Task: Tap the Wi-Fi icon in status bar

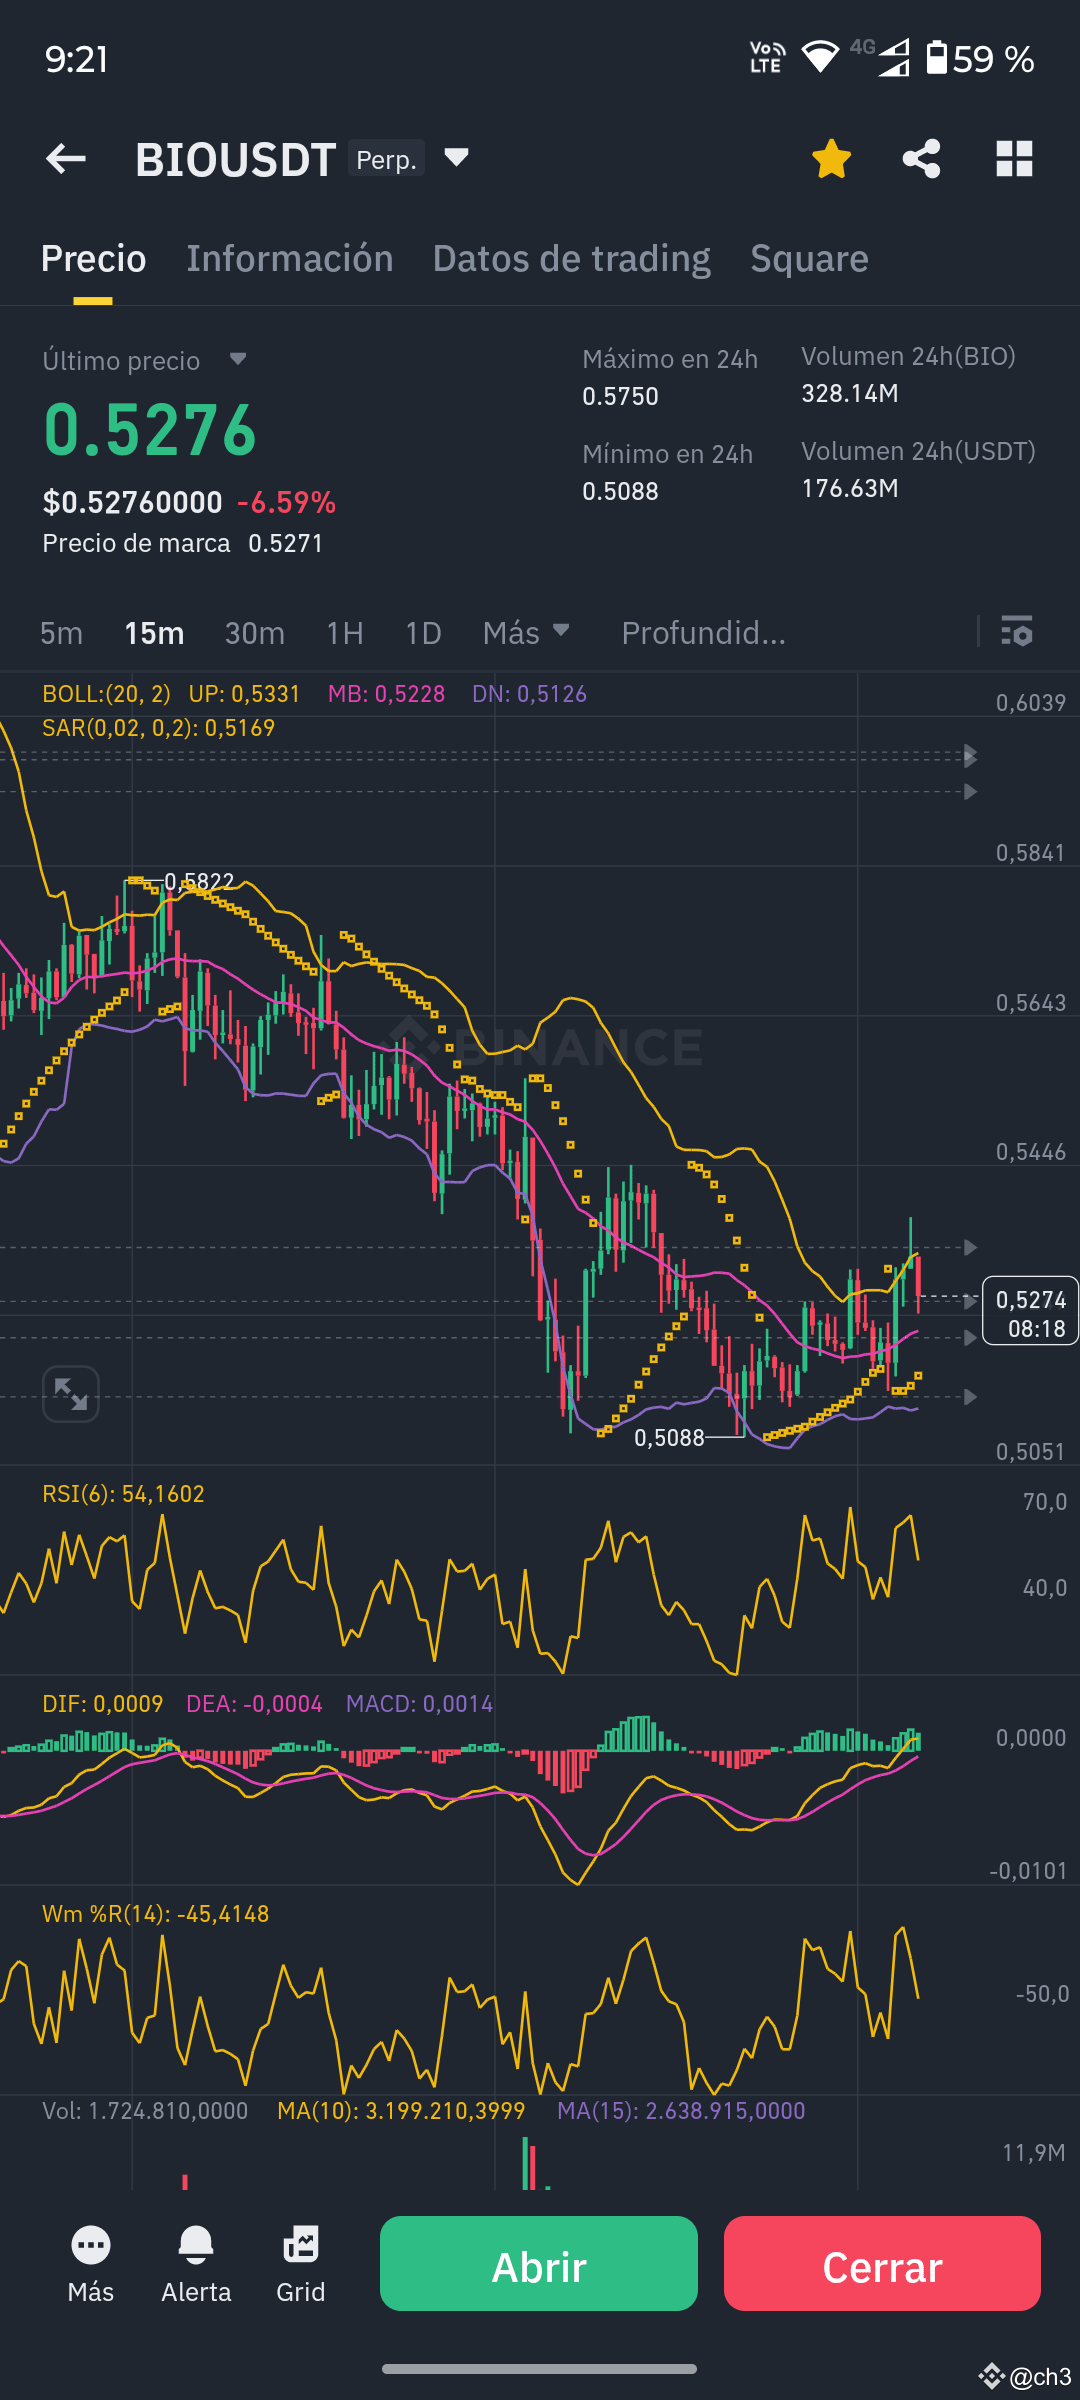Action: coord(820,57)
